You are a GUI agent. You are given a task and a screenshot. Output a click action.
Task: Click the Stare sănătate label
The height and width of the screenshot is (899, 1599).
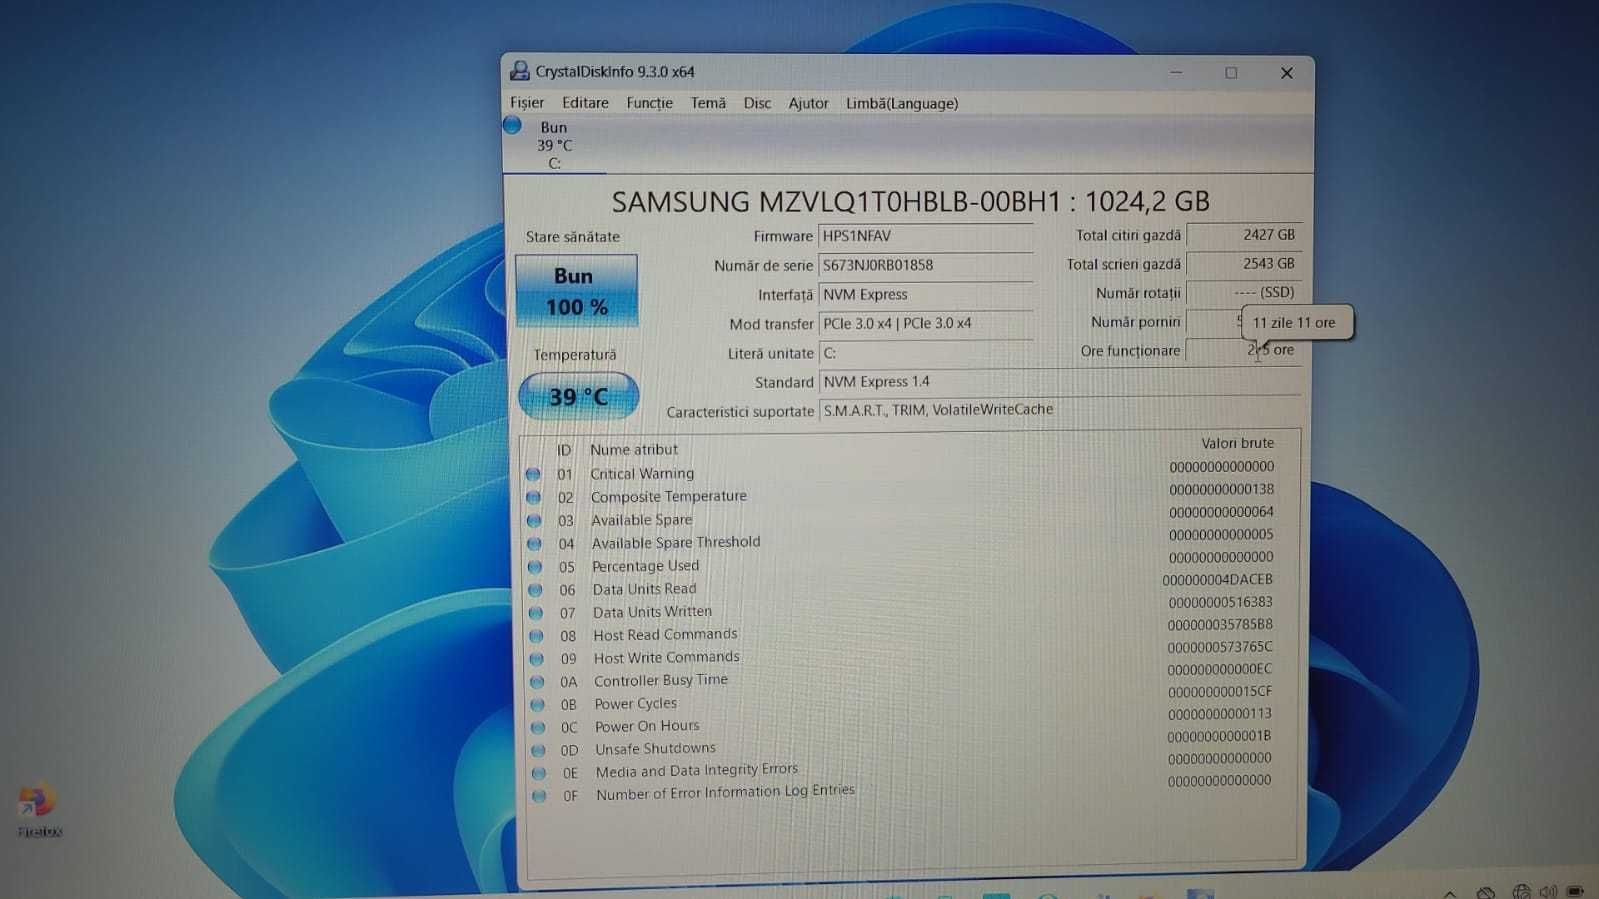[573, 237]
